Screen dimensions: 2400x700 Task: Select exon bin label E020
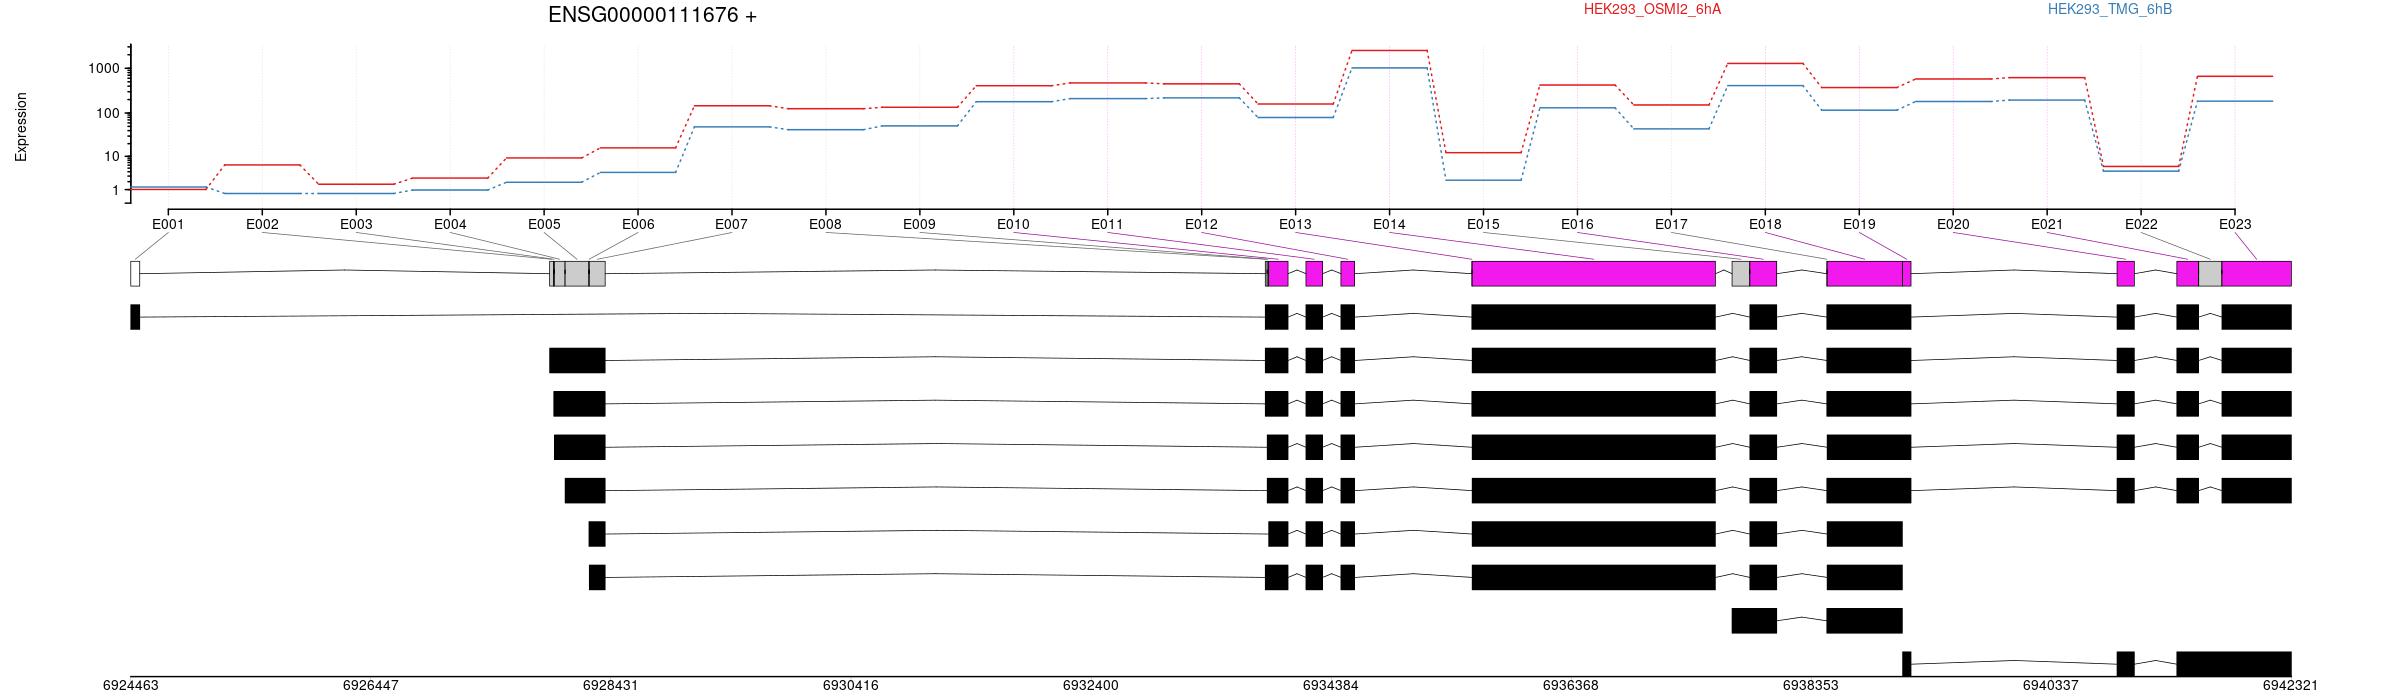tap(1953, 224)
